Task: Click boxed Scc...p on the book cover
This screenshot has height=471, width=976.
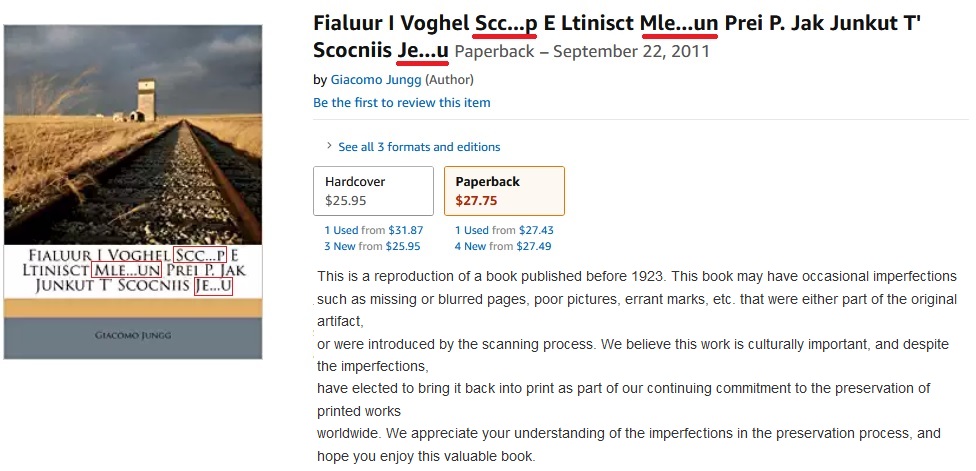Action: pyautogui.click(x=200, y=254)
